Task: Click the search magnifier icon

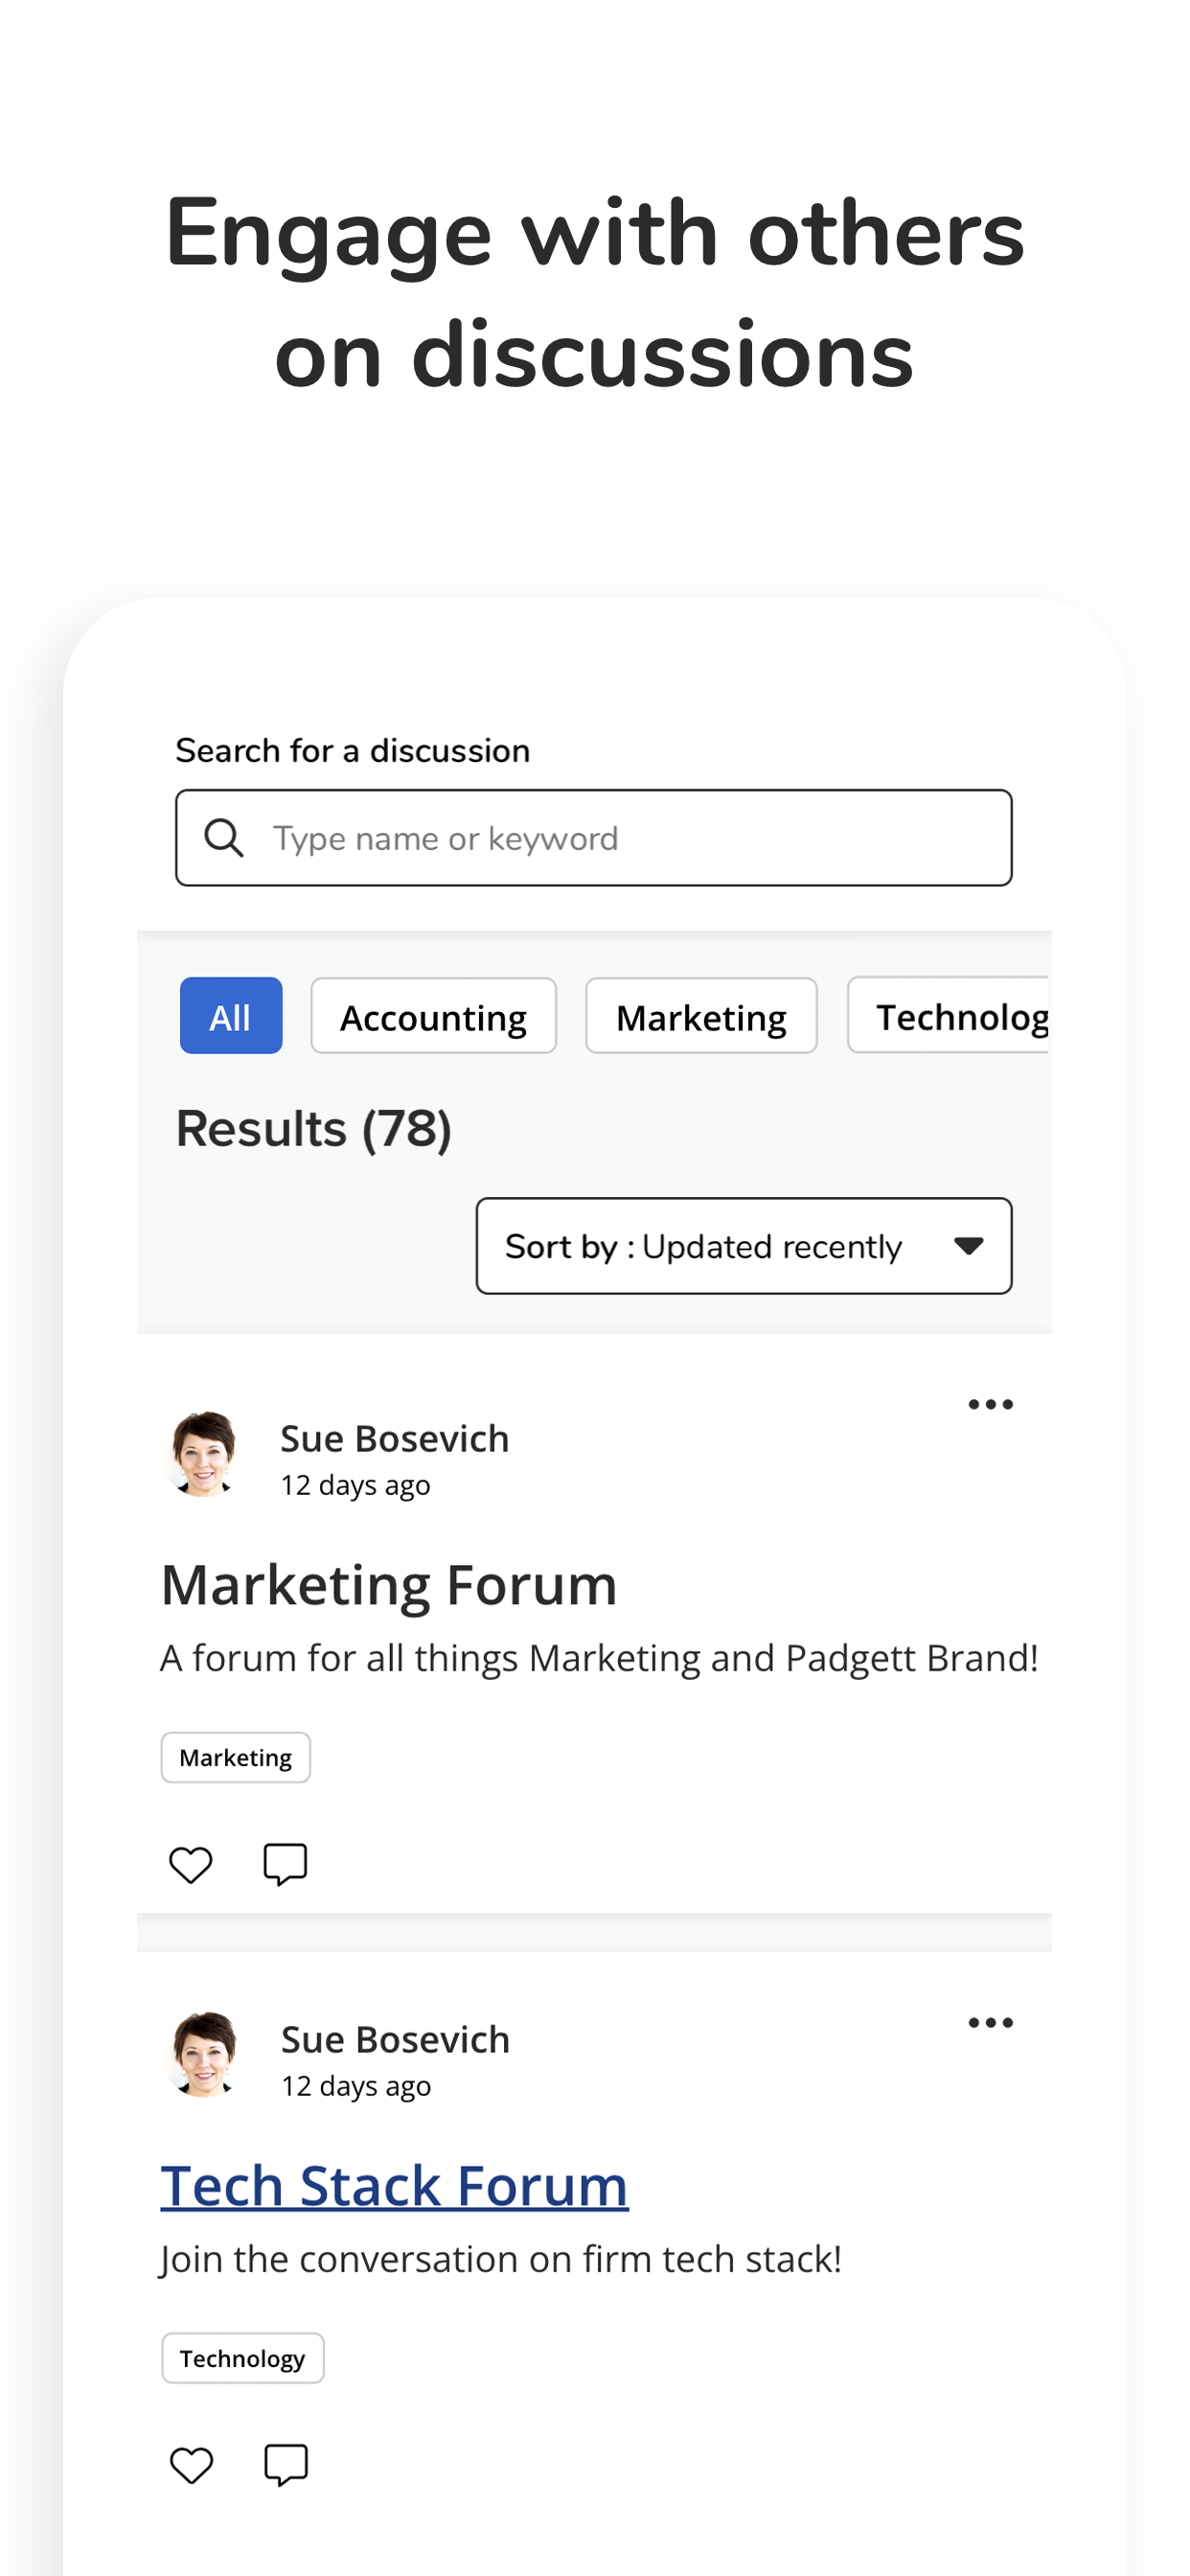Action: coord(223,838)
